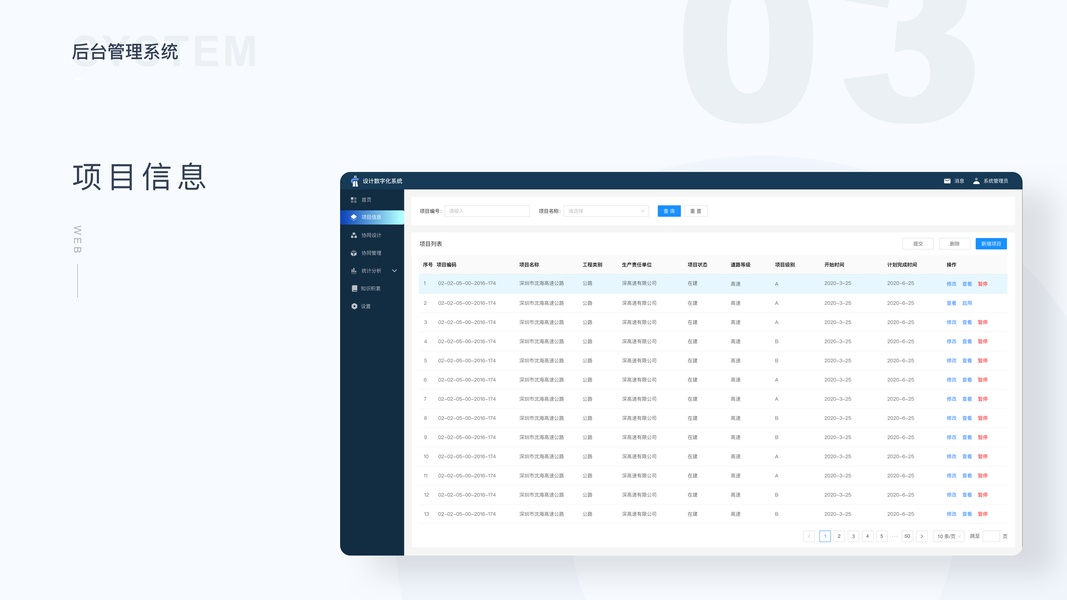Select current page 1 in pagination

click(825, 536)
